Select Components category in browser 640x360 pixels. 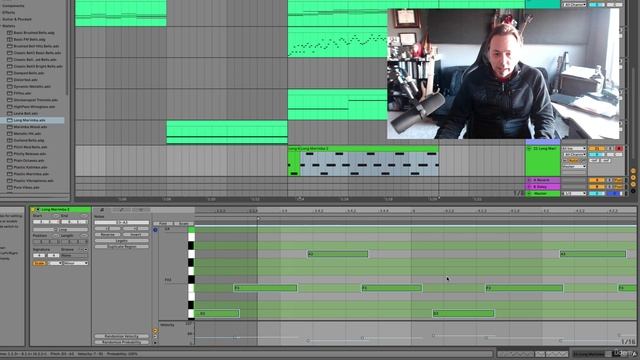coord(13,6)
